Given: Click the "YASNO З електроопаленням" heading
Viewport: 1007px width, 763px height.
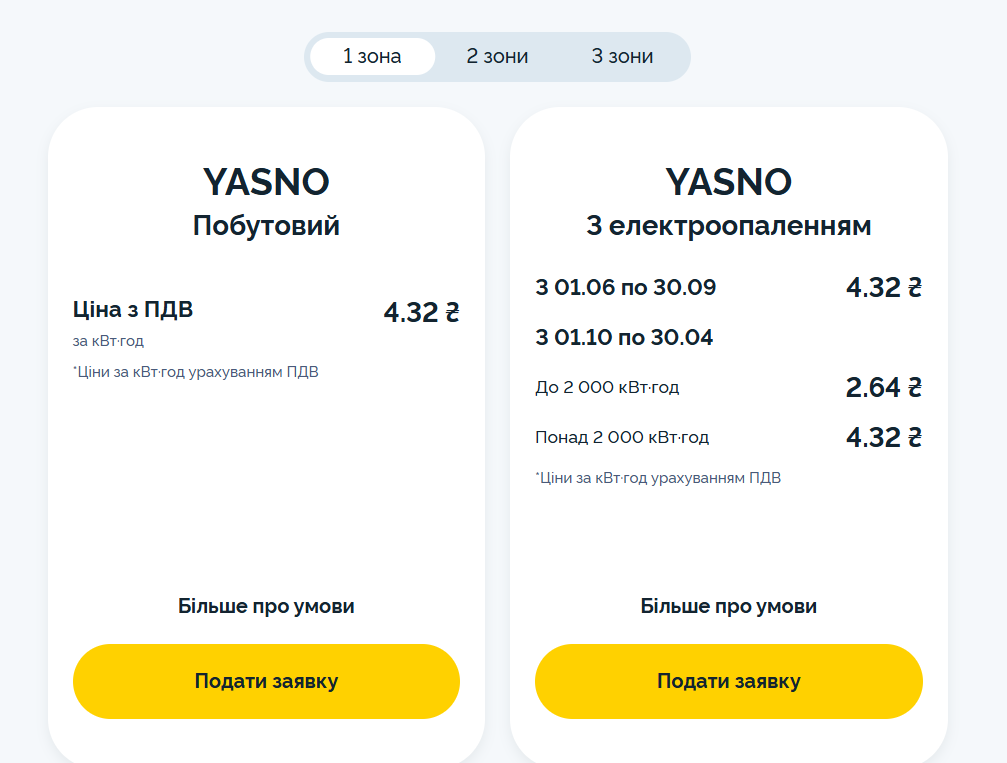Looking at the screenshot, I should [729, 200].
